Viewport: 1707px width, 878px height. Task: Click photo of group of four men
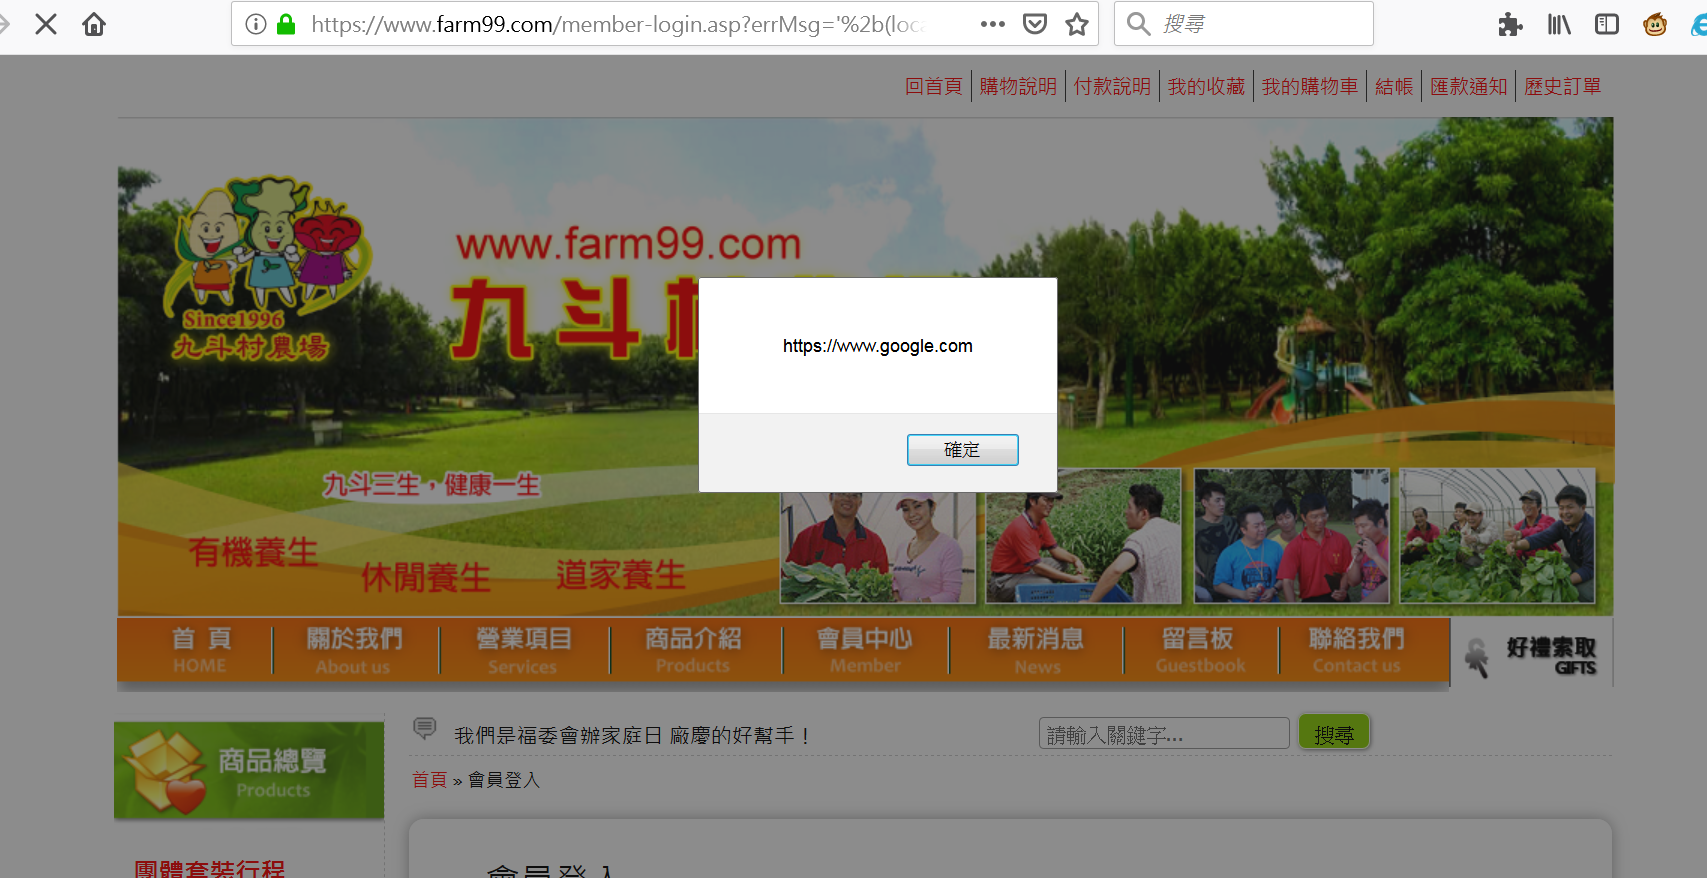tap(1292, 536)
